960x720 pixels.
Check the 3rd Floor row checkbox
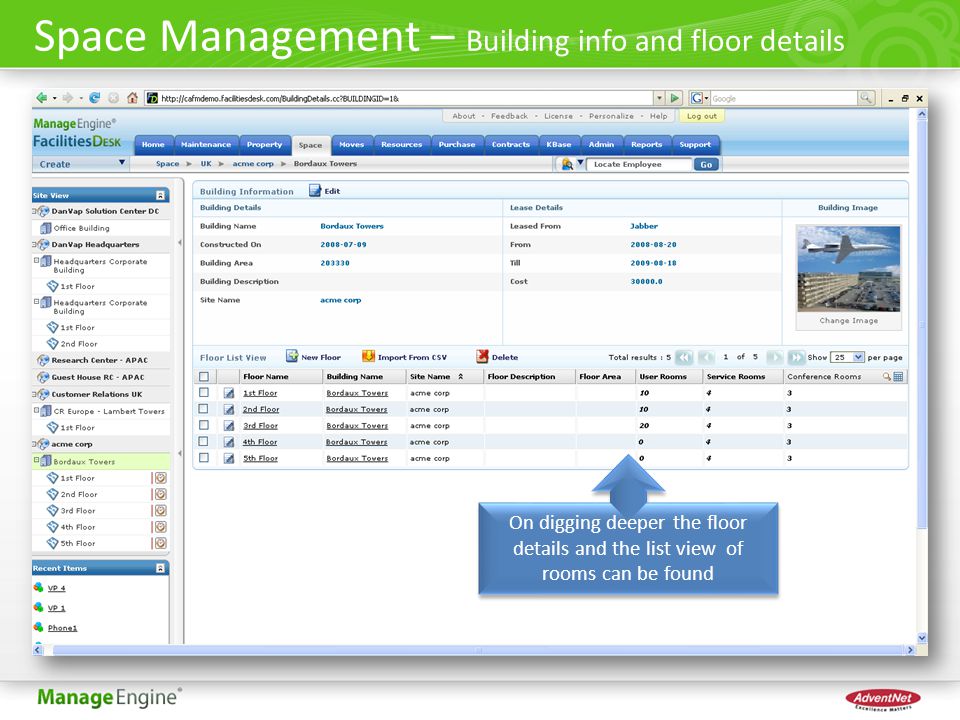[204, 425]
